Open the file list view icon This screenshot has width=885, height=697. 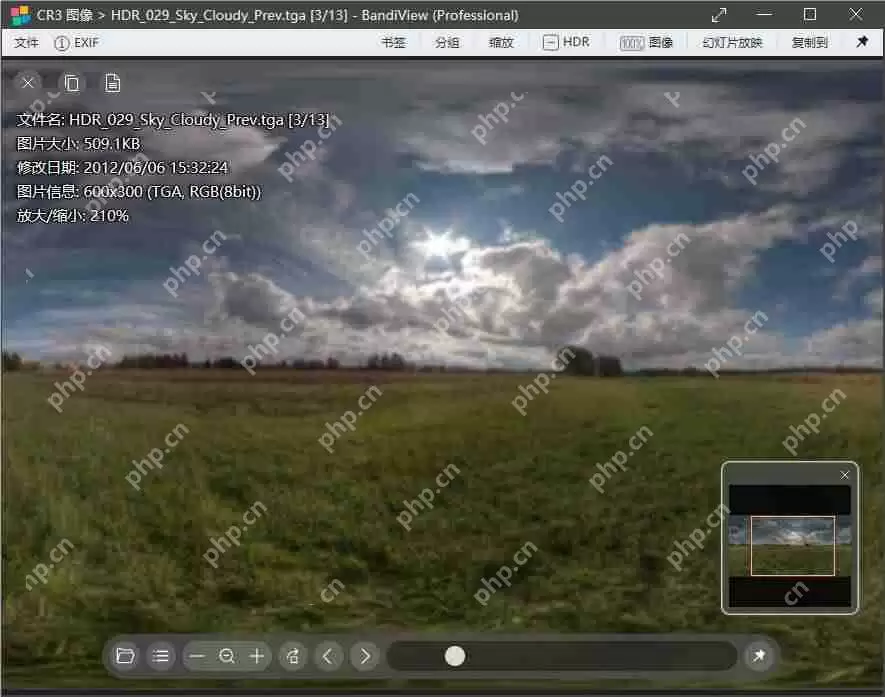(x=161, y=656)
